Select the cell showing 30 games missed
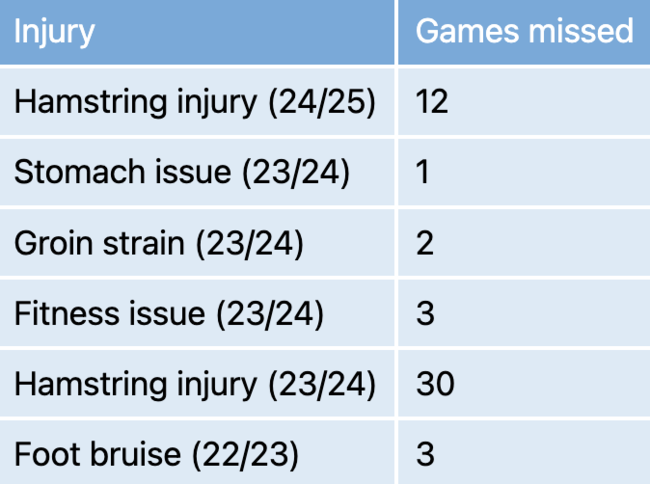 (x=524, y=384)
